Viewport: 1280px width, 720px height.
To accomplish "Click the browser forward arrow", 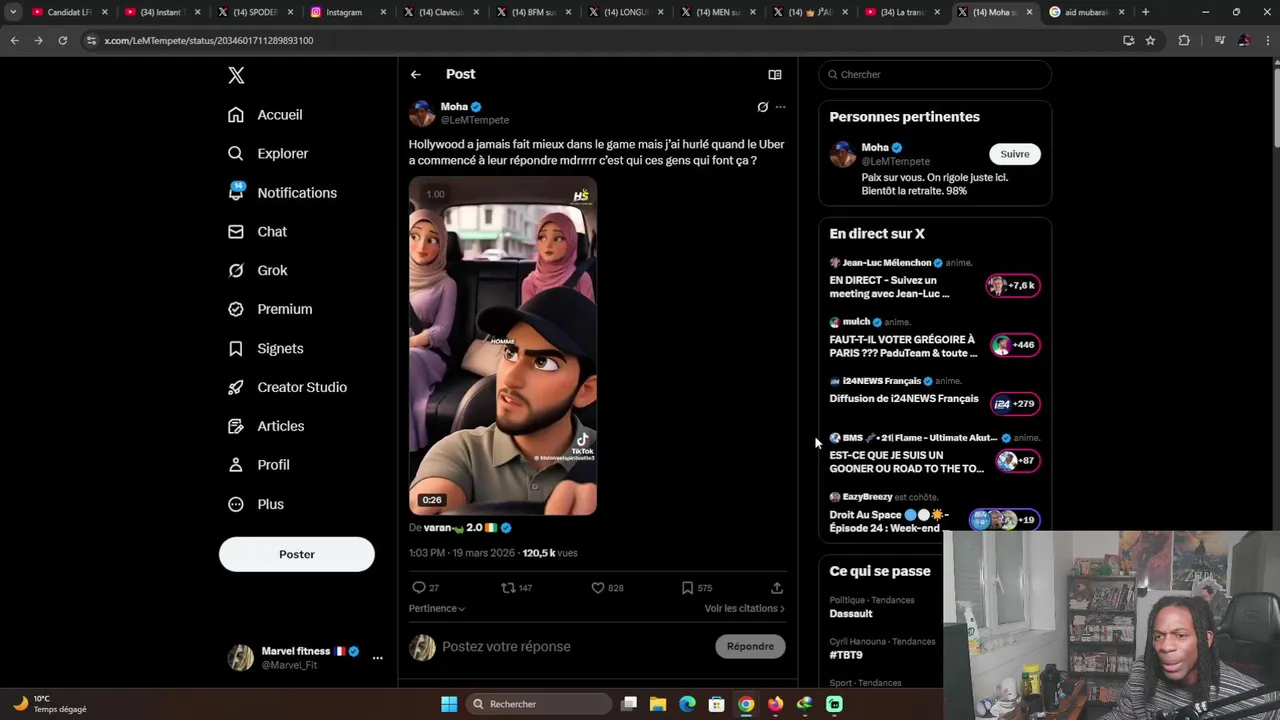I will tap(38, 40).
